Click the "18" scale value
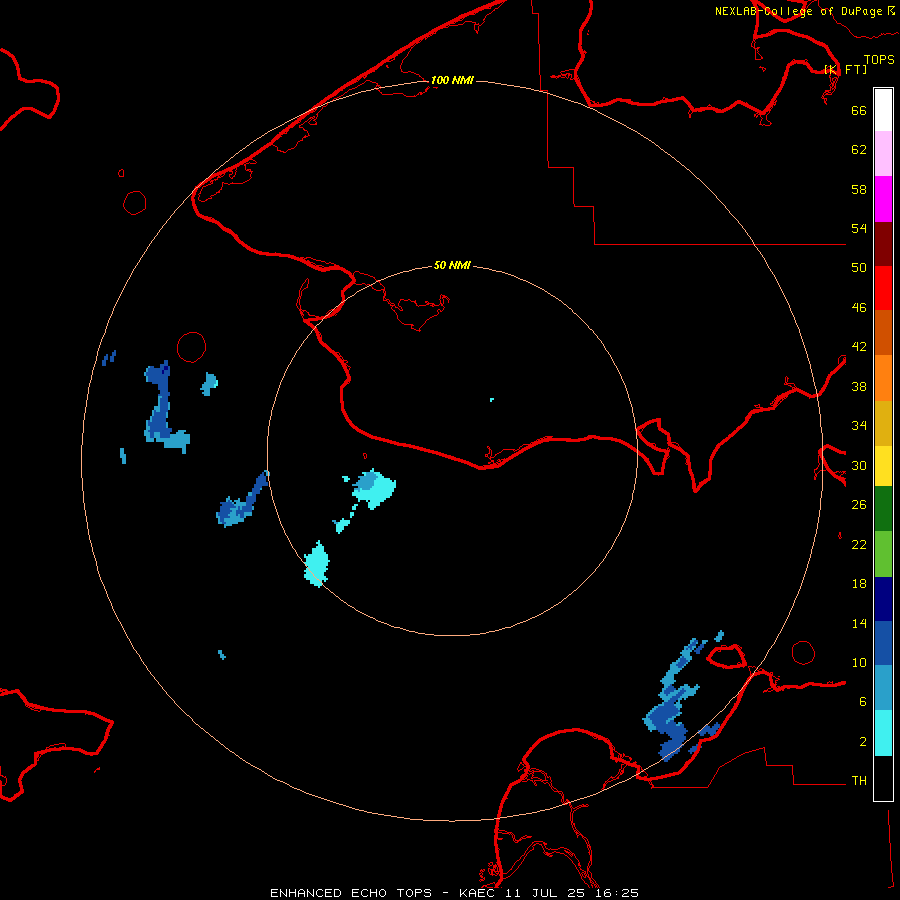Image resolution: width=900 pixels, height=900 pixels. pos(859,584)
